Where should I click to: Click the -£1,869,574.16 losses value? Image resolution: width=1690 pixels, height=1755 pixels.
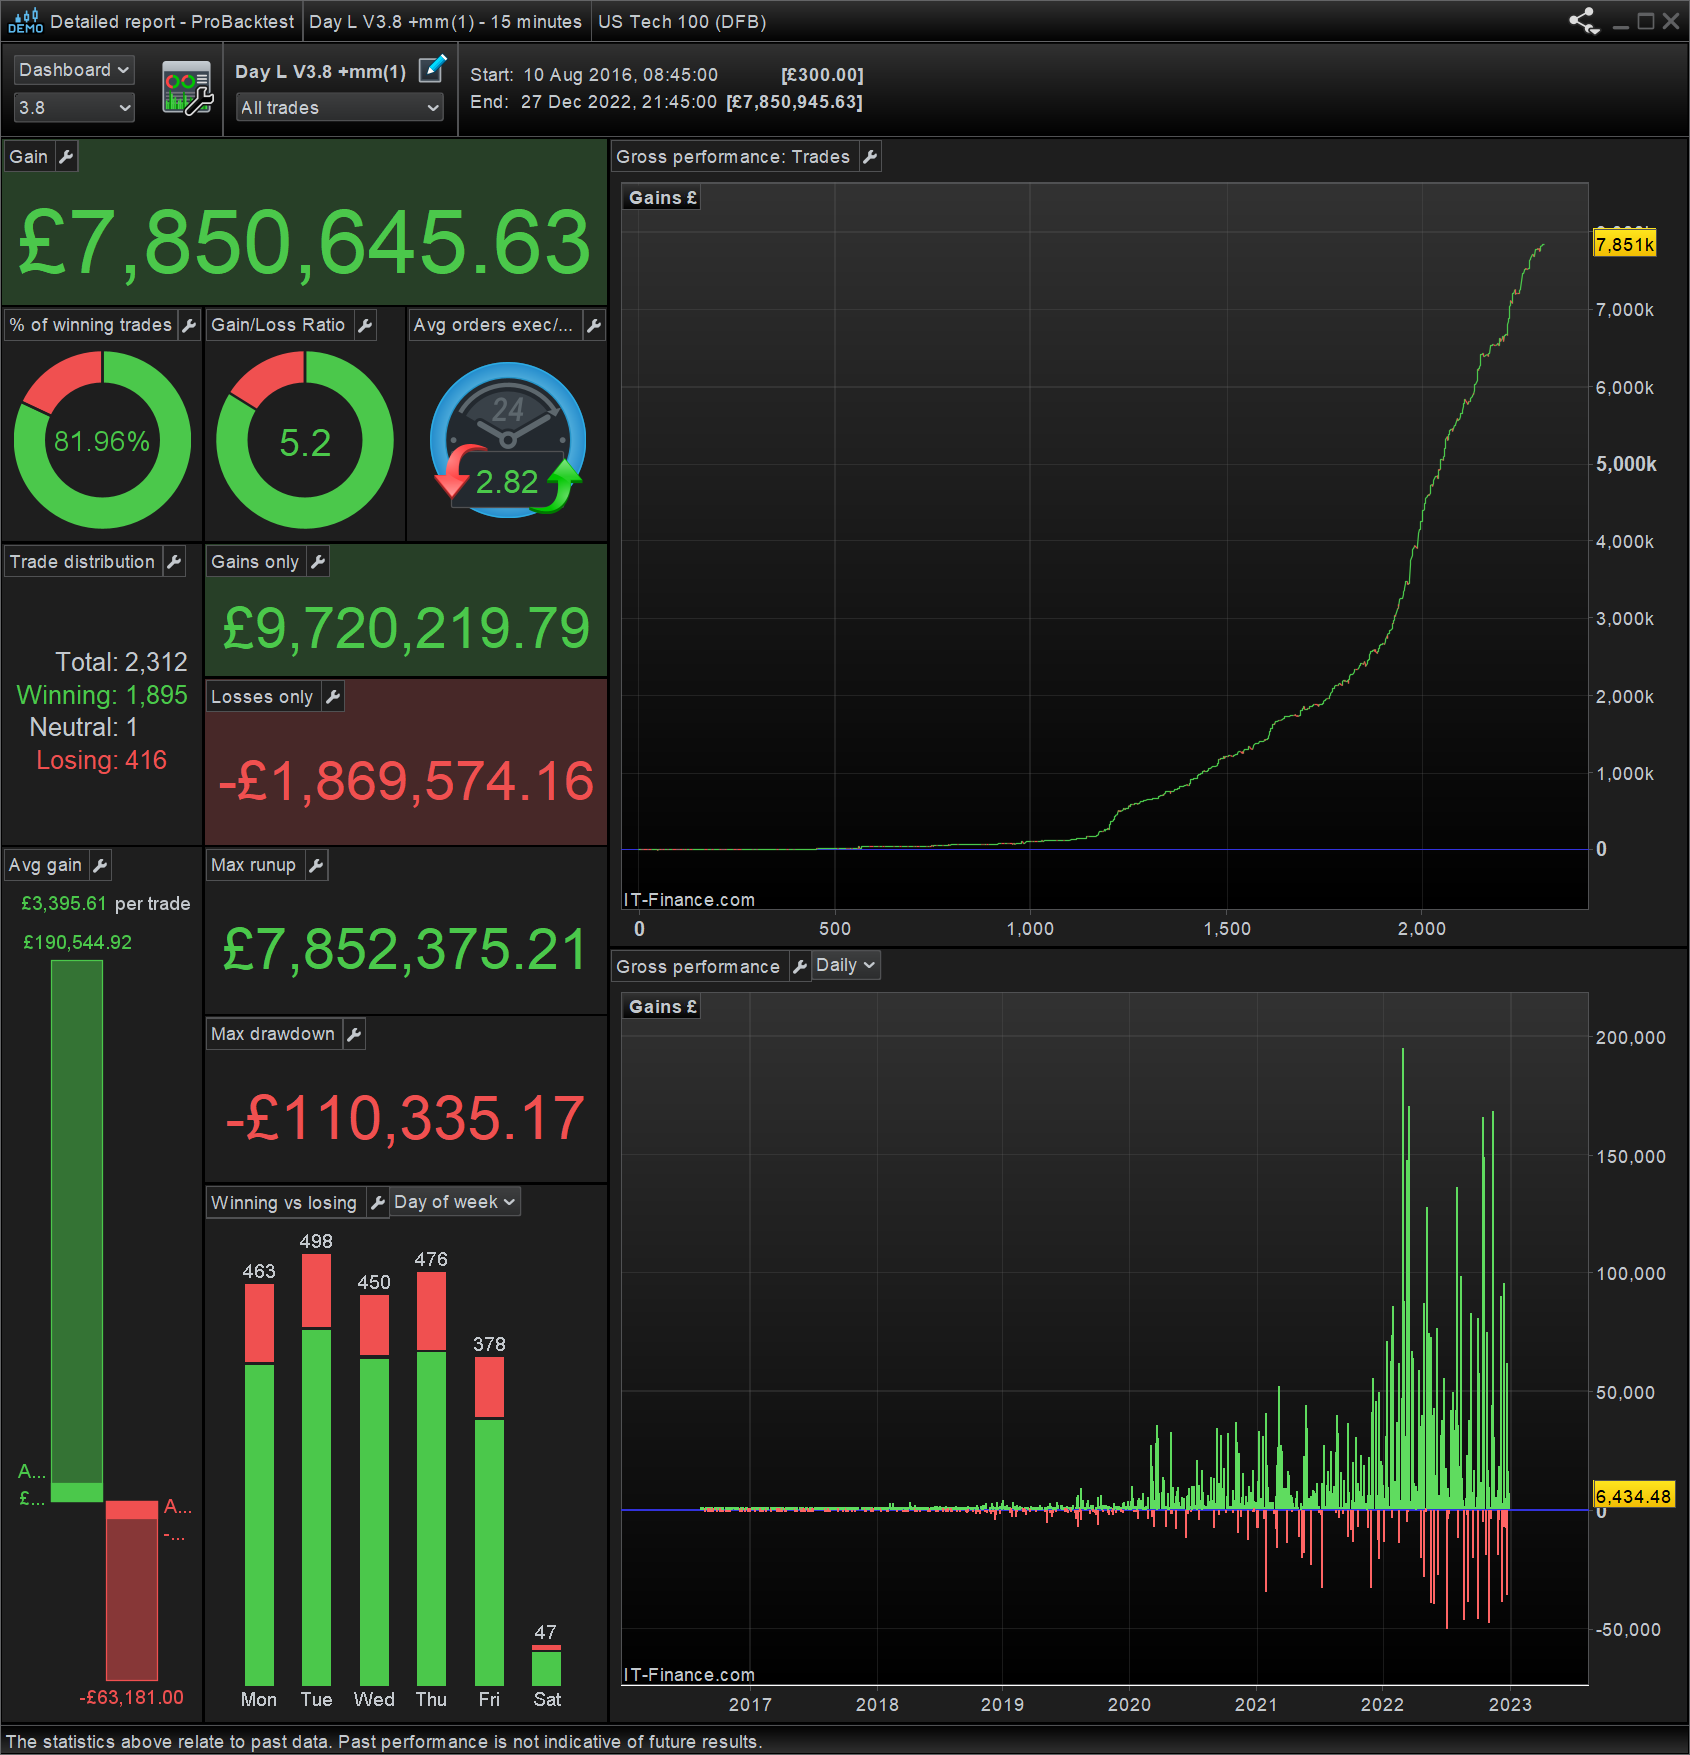(x=406, y=781)
